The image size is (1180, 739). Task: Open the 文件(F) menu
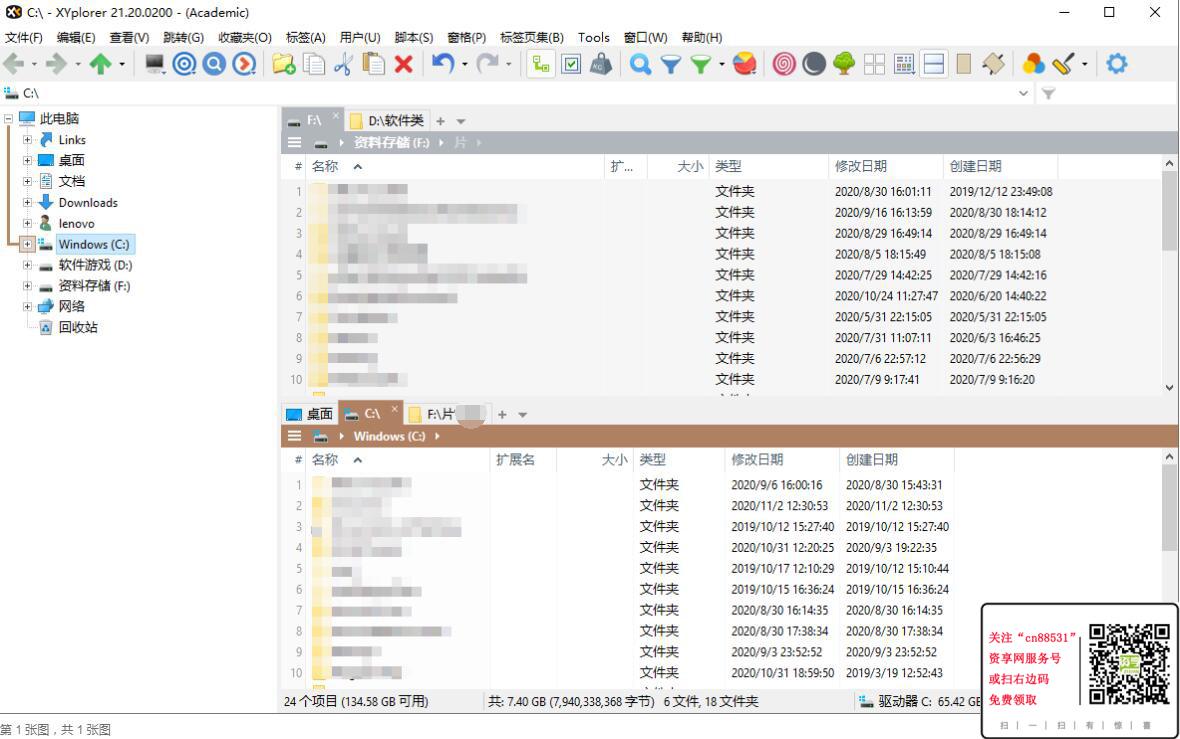tap(23, 37)
